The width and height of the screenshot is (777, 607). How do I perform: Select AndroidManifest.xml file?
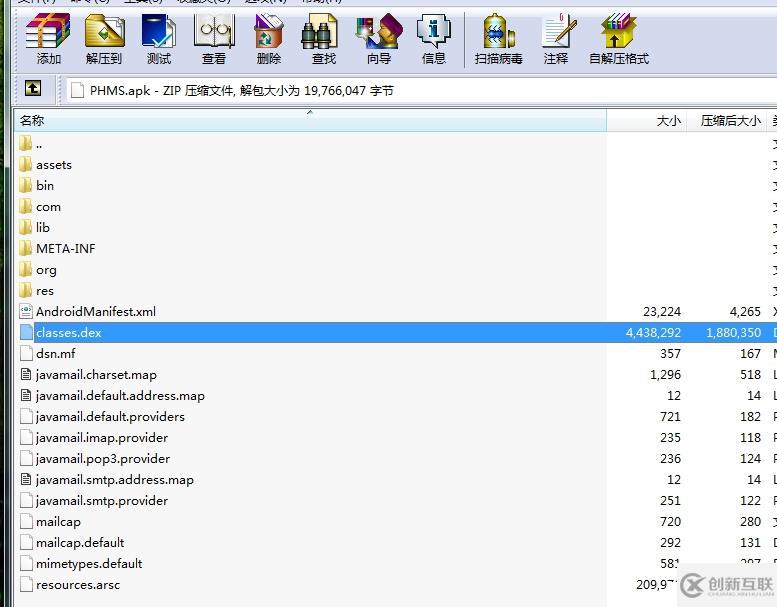95,311
